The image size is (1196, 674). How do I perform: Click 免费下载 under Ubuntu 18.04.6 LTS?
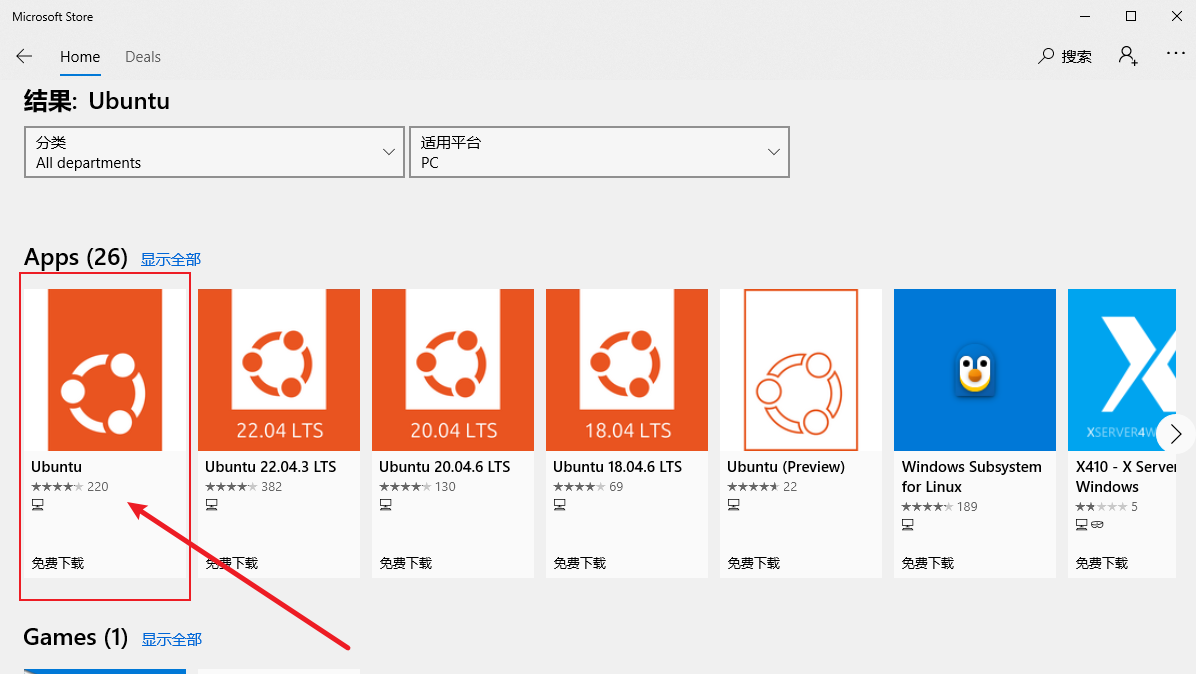(x=580, y=563)
